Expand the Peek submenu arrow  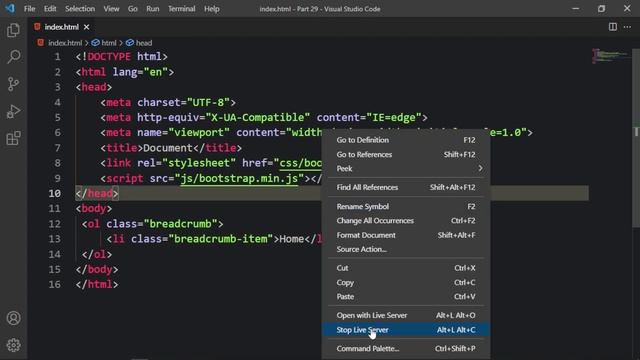[x=480, y=169]
